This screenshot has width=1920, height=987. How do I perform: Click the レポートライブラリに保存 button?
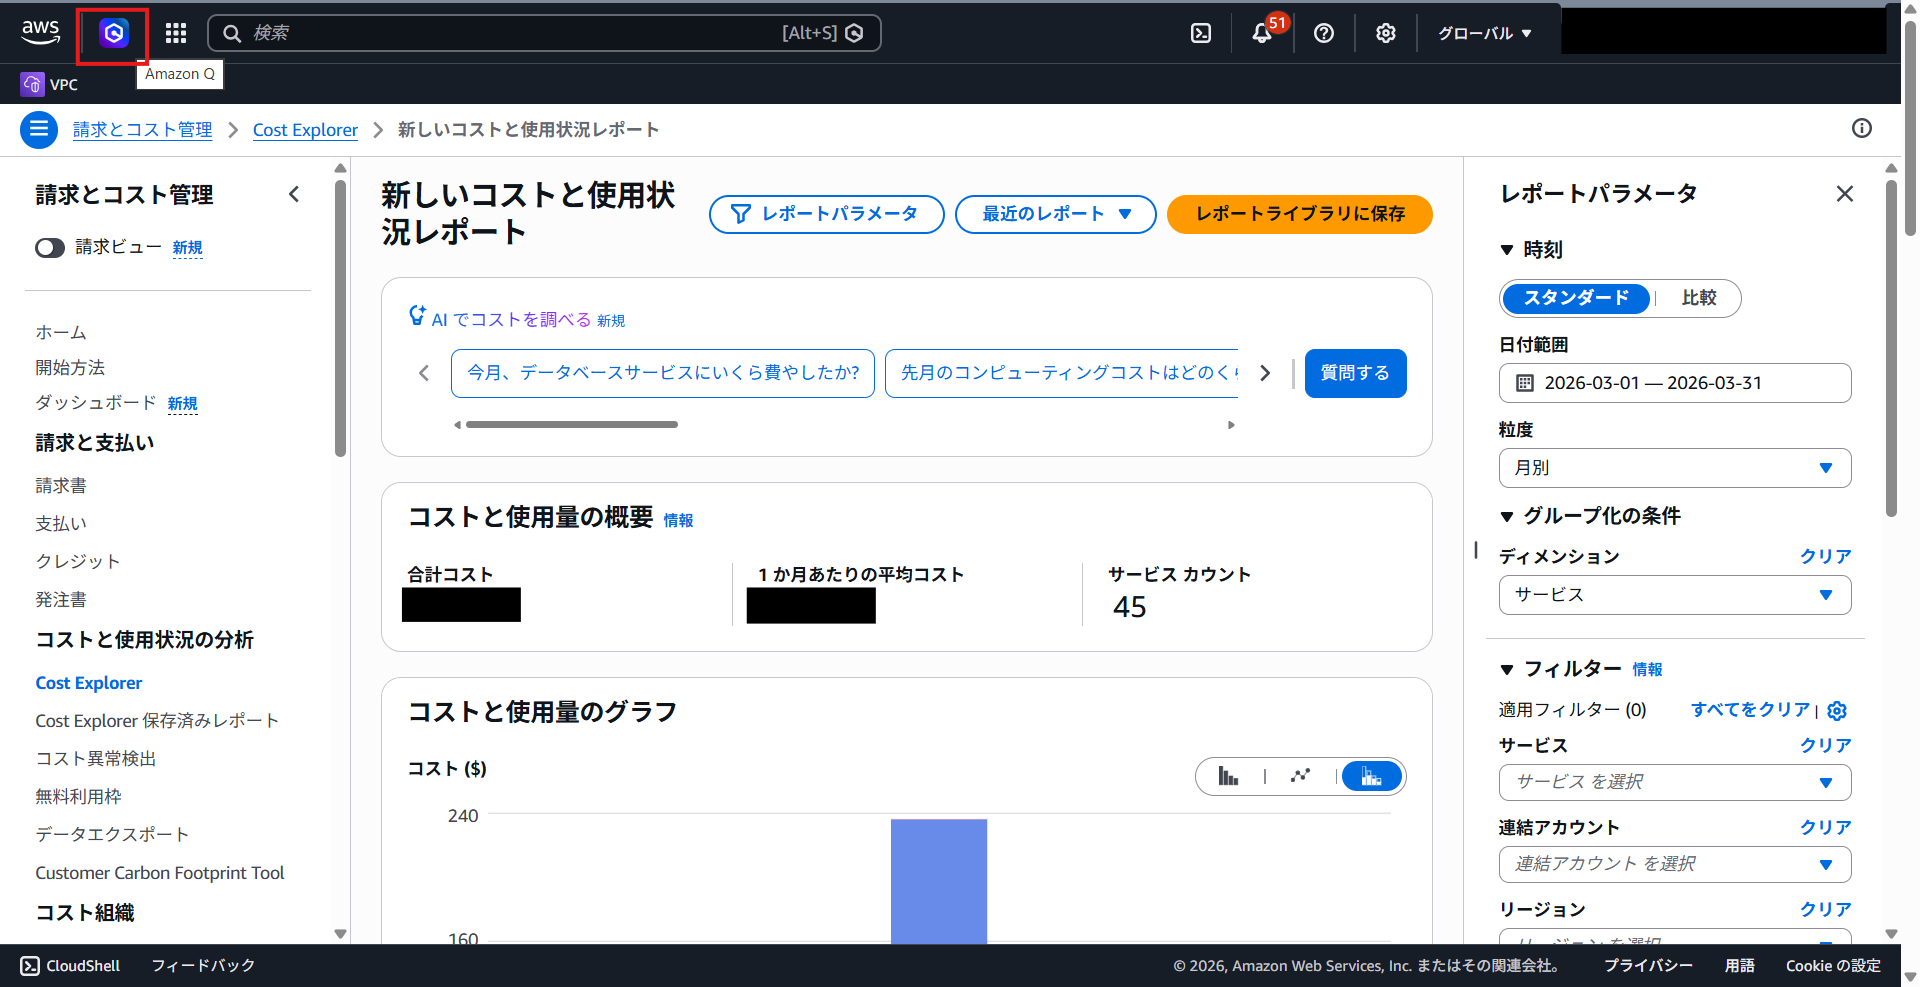click(1299, 213)
